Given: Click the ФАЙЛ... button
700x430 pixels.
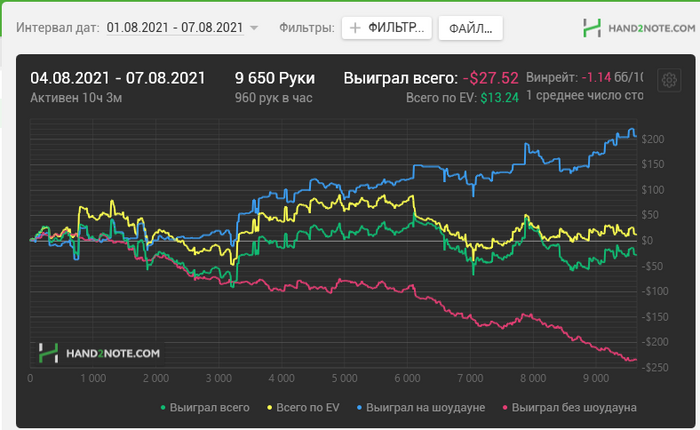Looking at the screenshot, I should 471,29.
